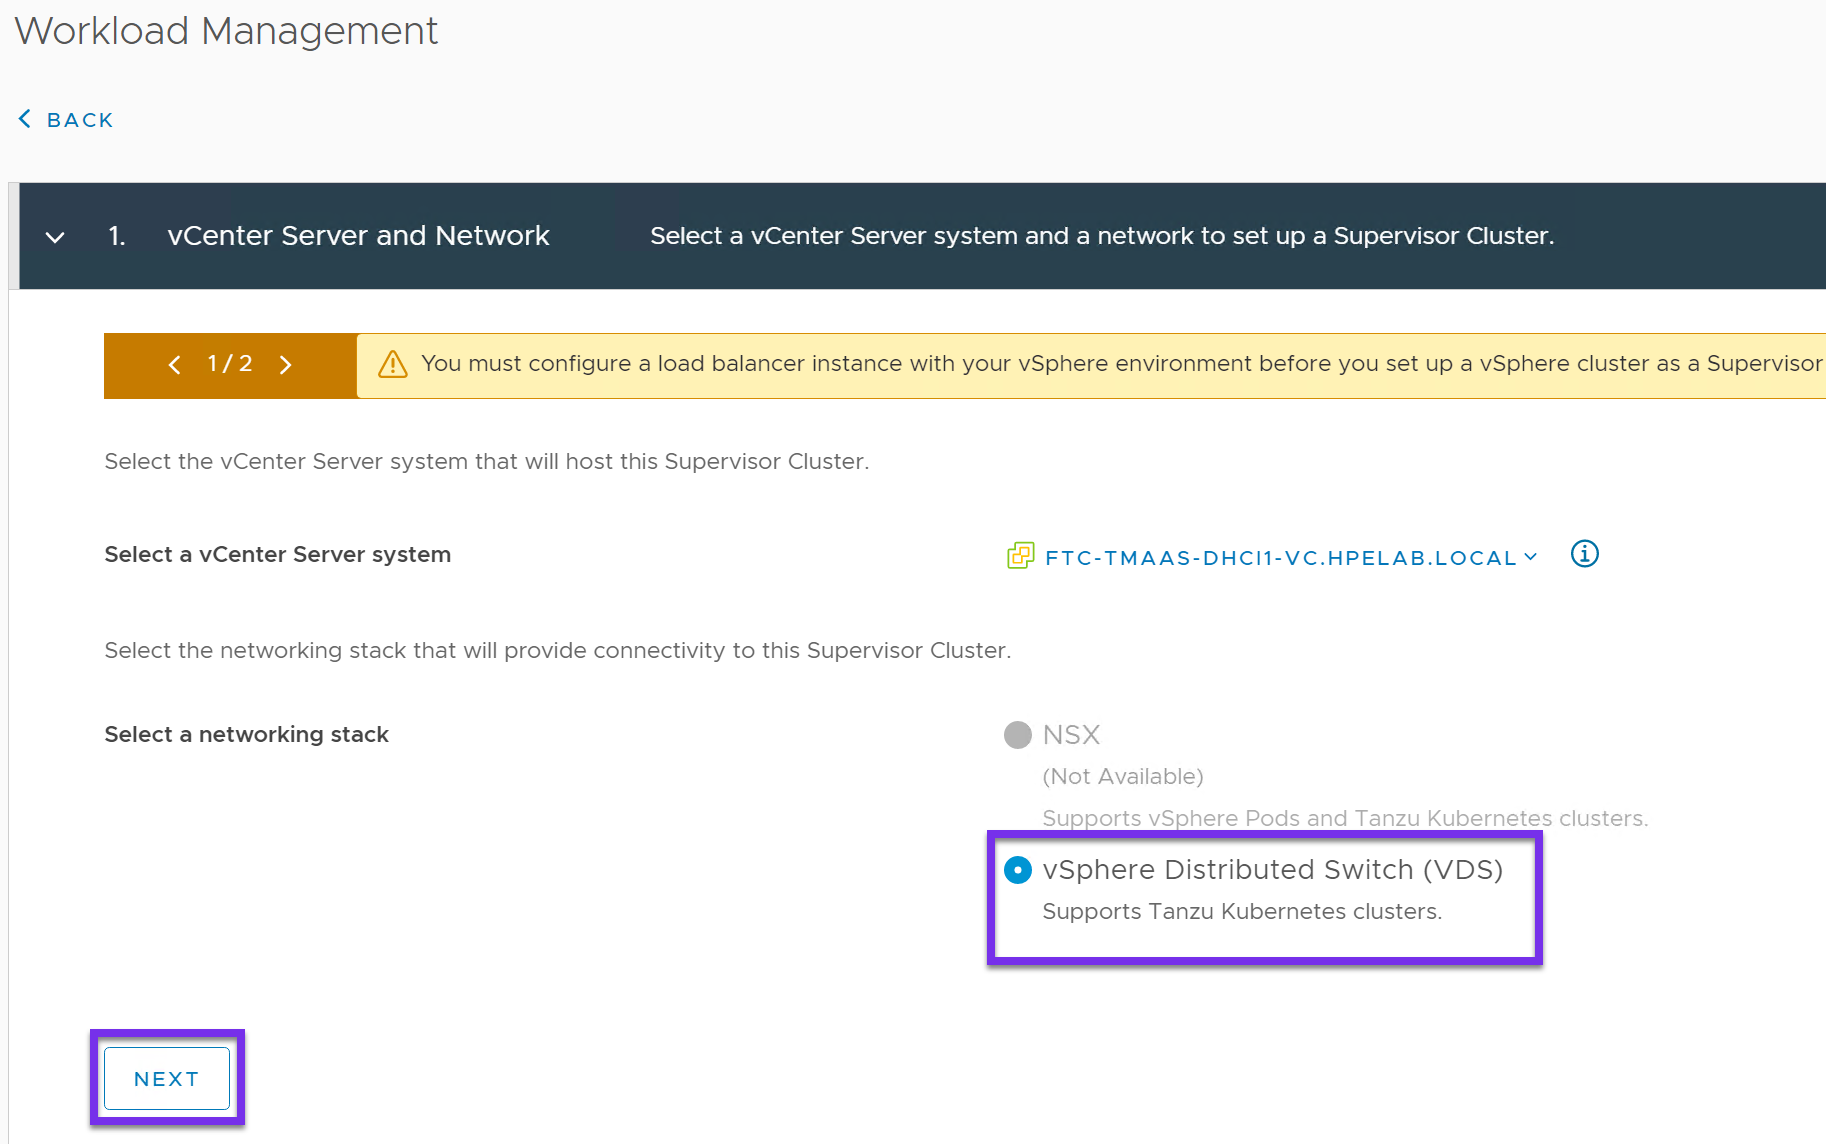Open the vCenter Server info icon
Screen dimensions: 1826x1144
(1584, 554)
